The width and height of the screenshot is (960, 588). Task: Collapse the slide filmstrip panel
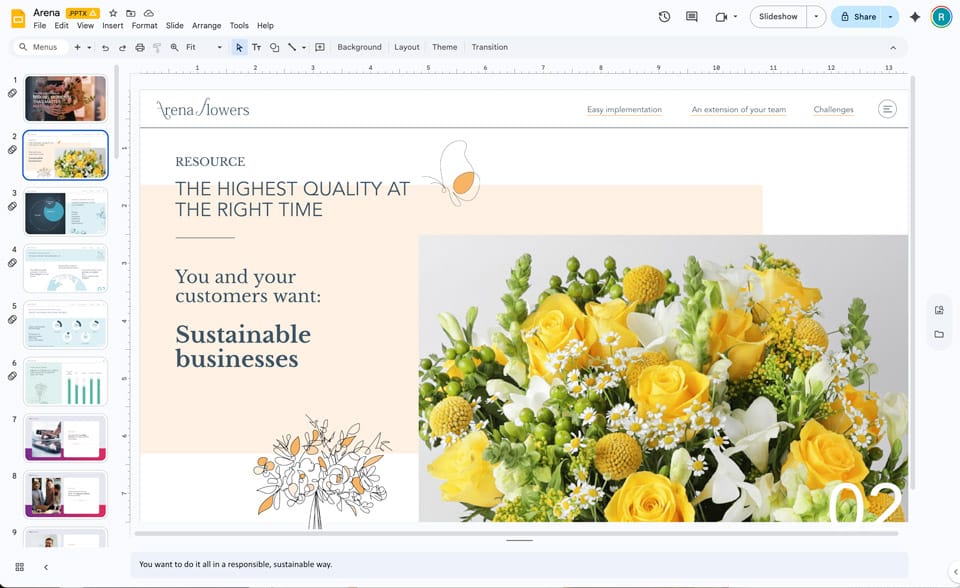click(45, 567)
